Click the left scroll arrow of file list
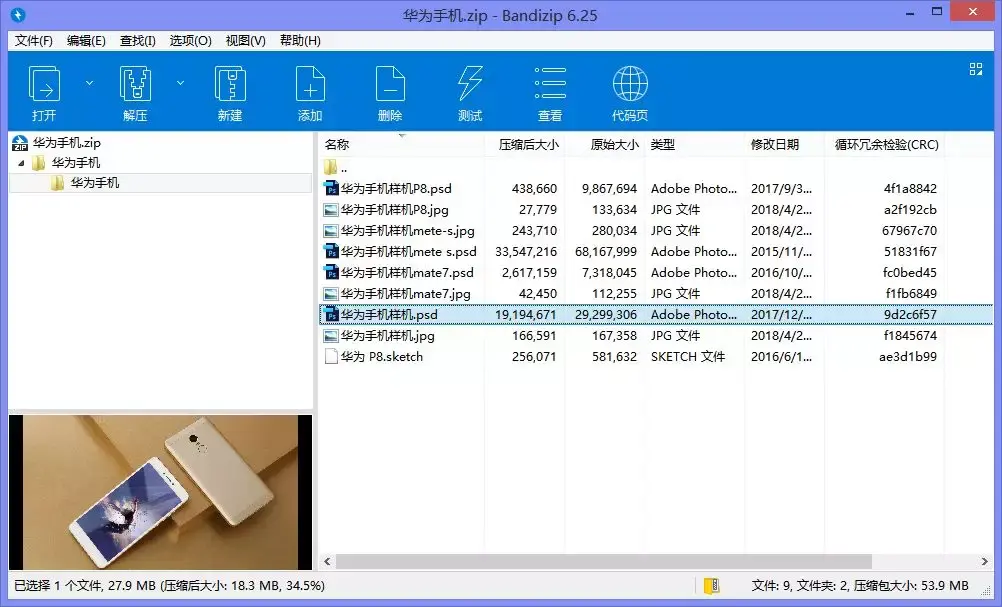The width and height of the screenshot is (1002, 607). click(327, 562)
